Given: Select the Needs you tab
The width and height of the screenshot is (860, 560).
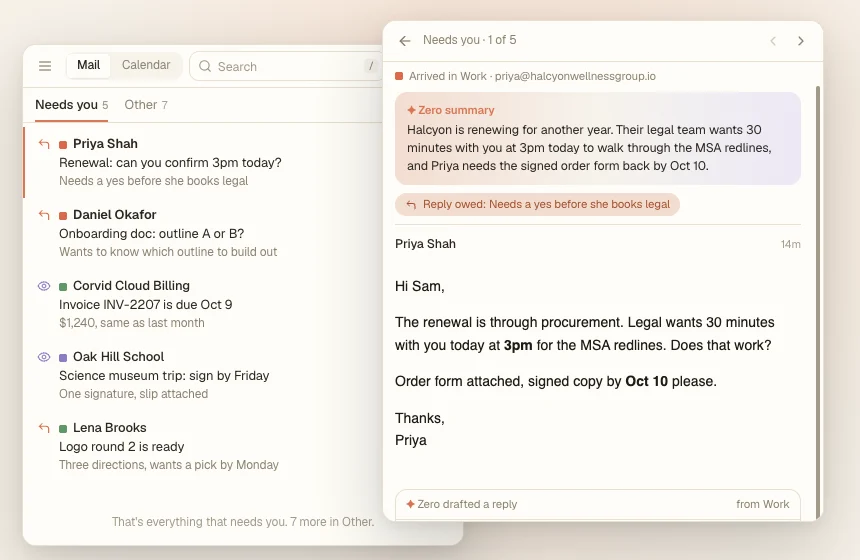Looking at the screenshot, I should click(71, 105).
